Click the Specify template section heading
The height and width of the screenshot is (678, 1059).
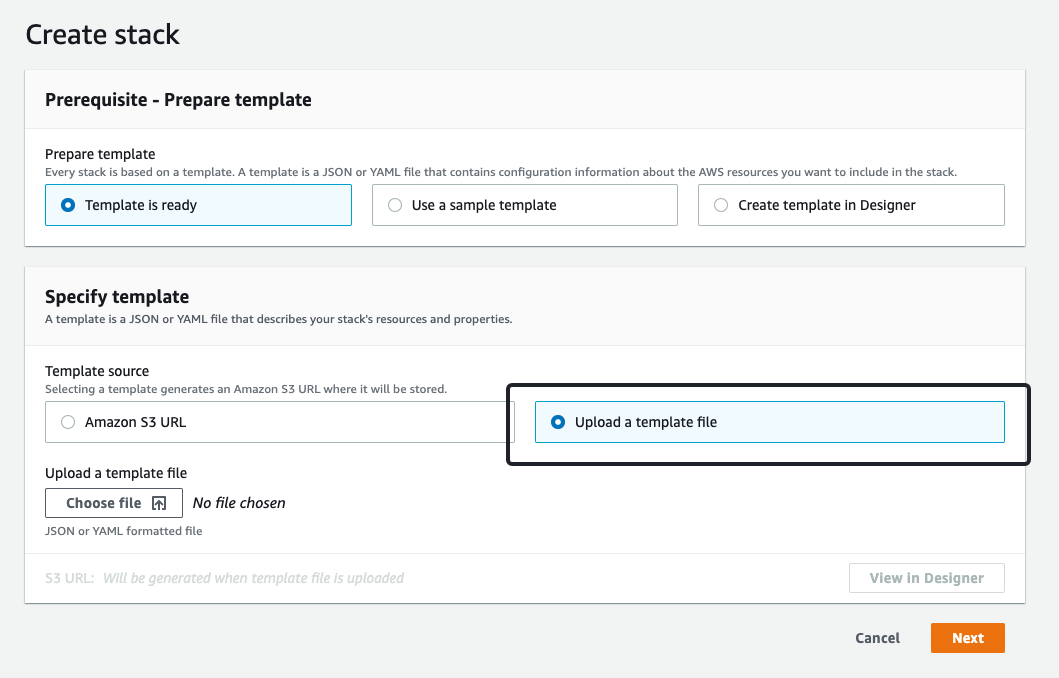[x=117, y=296]
